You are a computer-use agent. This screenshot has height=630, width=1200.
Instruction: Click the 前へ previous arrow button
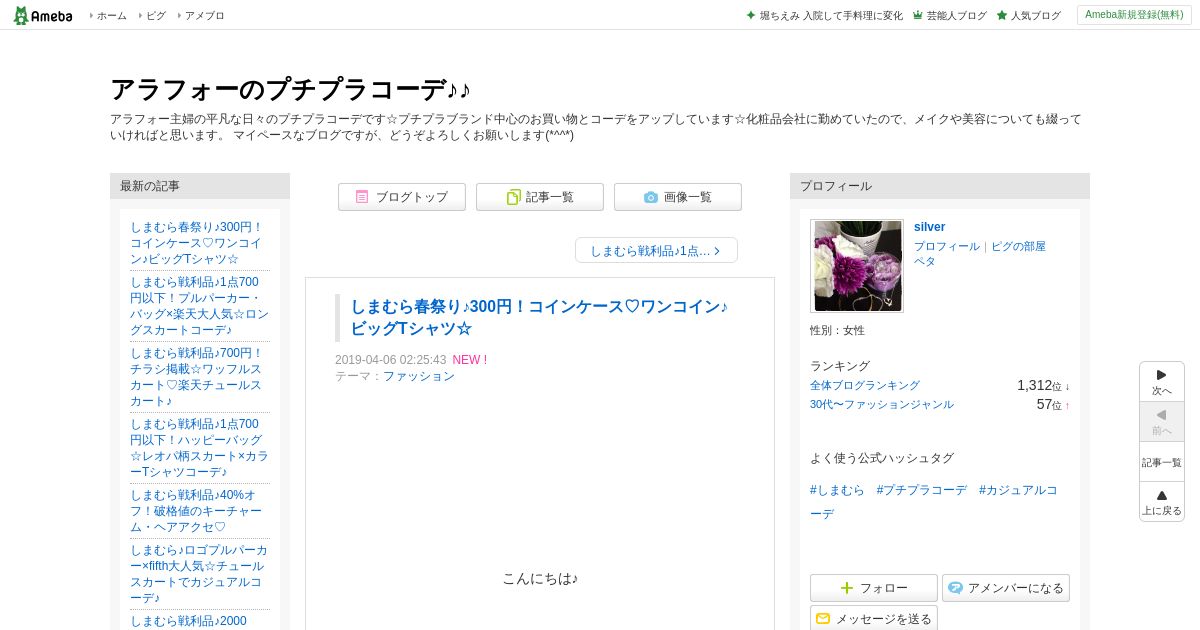point(1162,421)
